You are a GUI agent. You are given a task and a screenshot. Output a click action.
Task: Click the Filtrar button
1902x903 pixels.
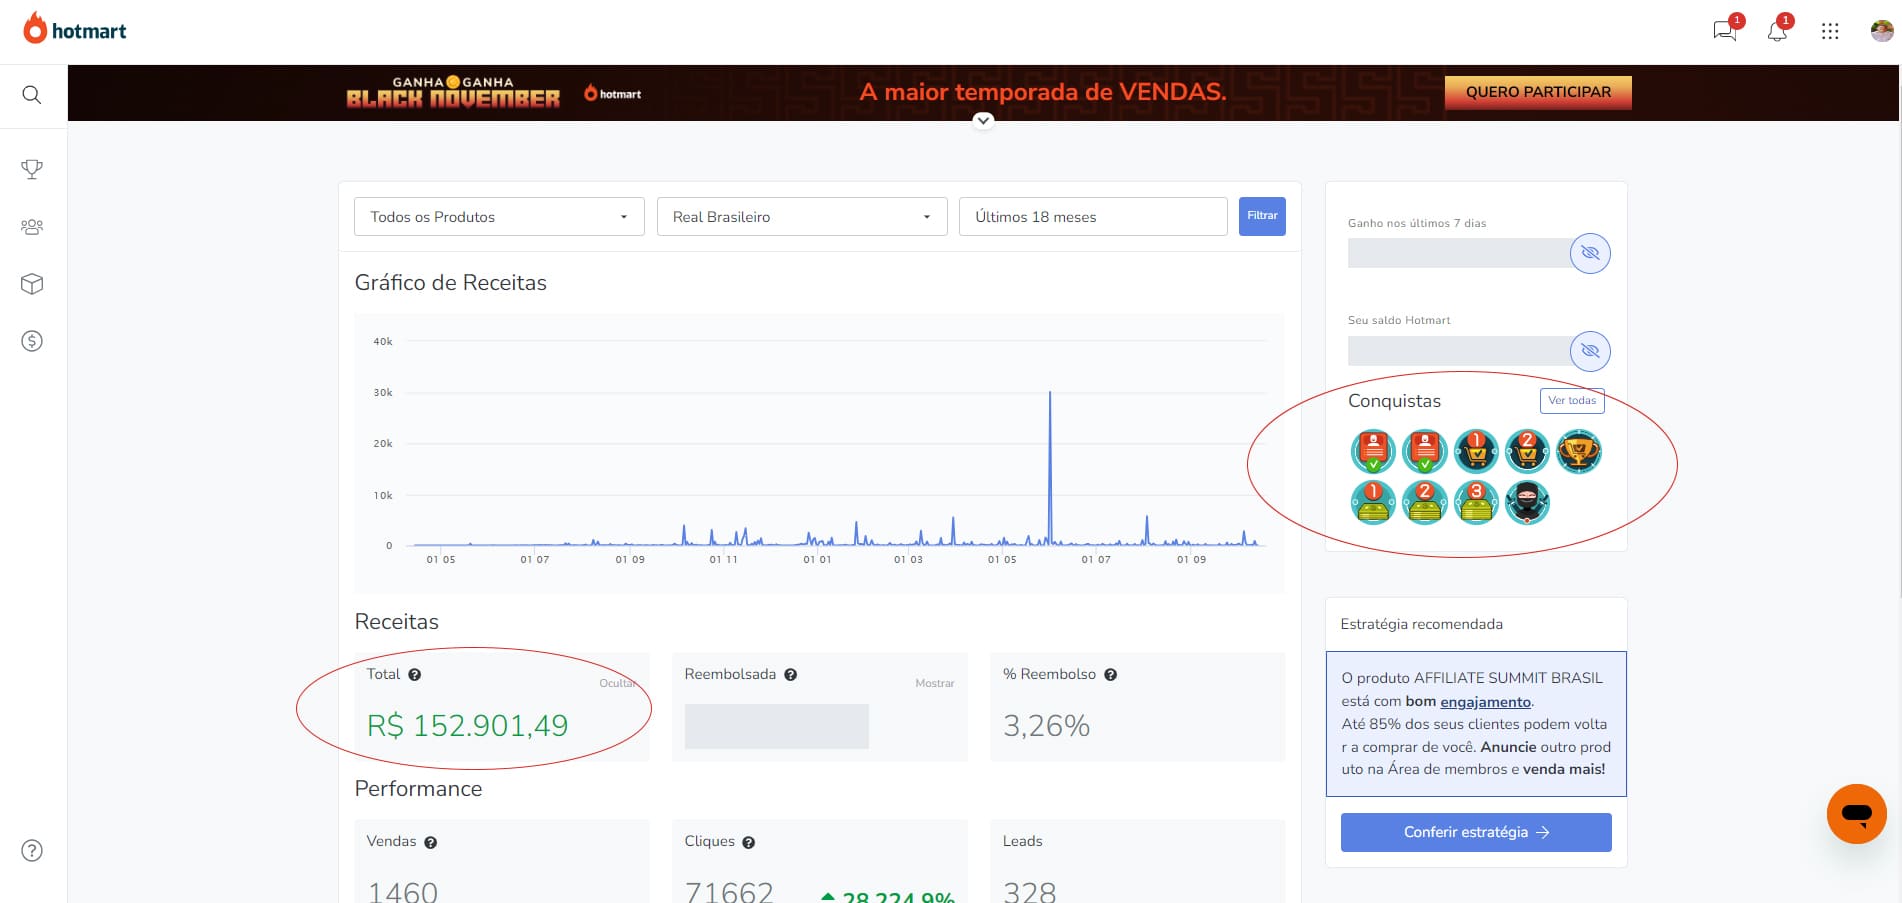(x=1262, y=216)
